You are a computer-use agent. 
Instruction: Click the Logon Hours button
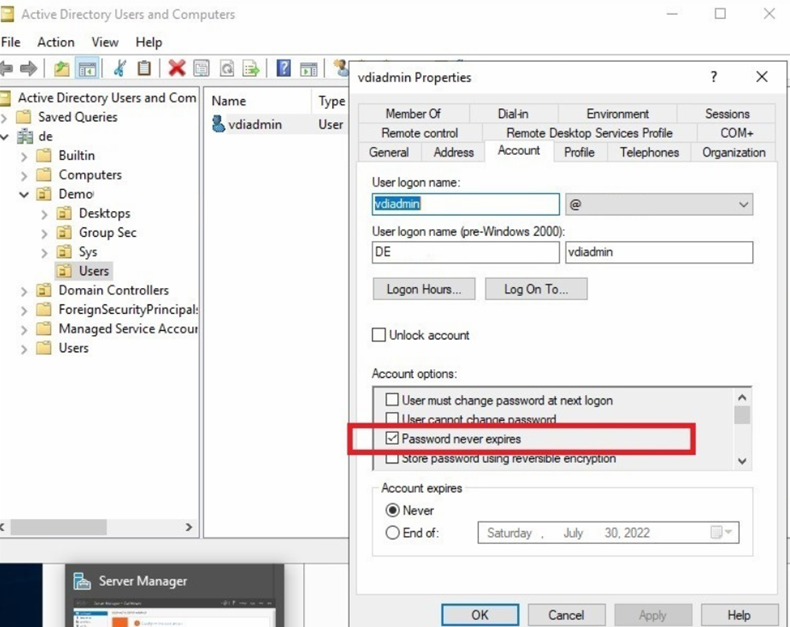(423, 289)
